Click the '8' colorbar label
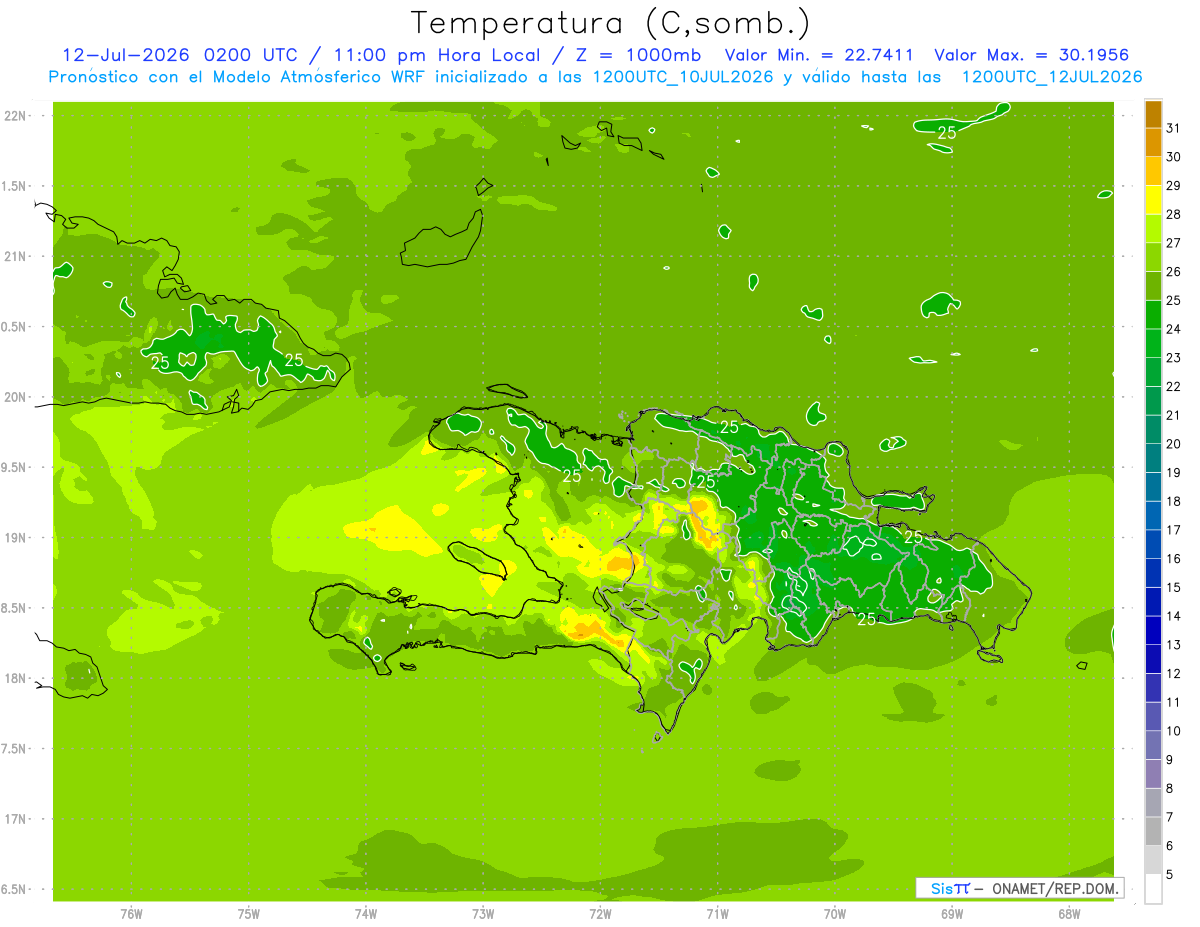Viewport: 1200px width, 927px height. (x=1170, y=789)
